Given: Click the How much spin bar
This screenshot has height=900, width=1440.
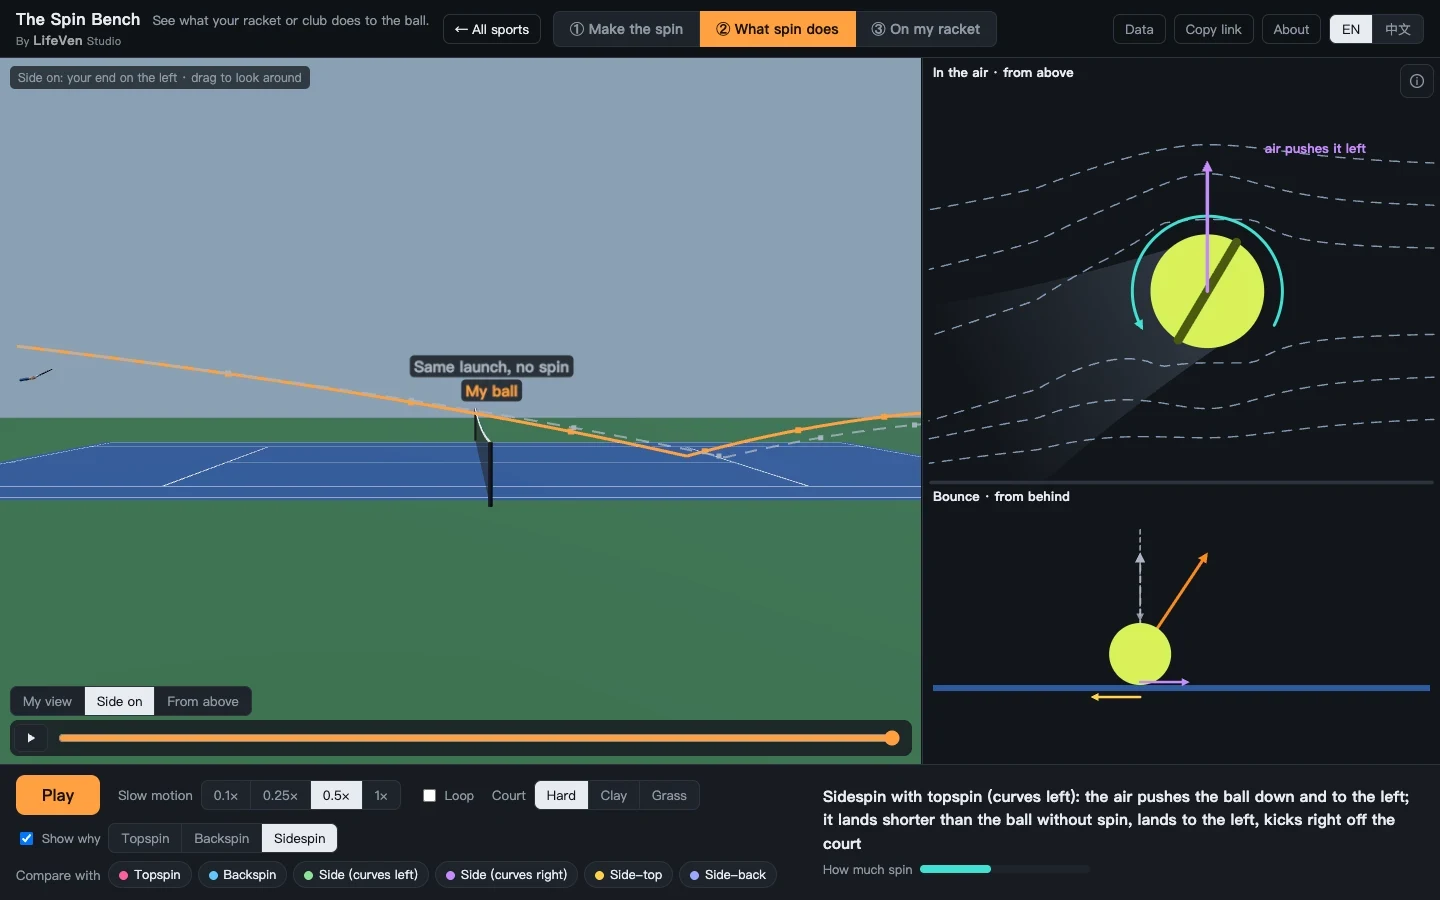Looking at the screenshot, I should pyautogui.click(x=1005, y=869).
